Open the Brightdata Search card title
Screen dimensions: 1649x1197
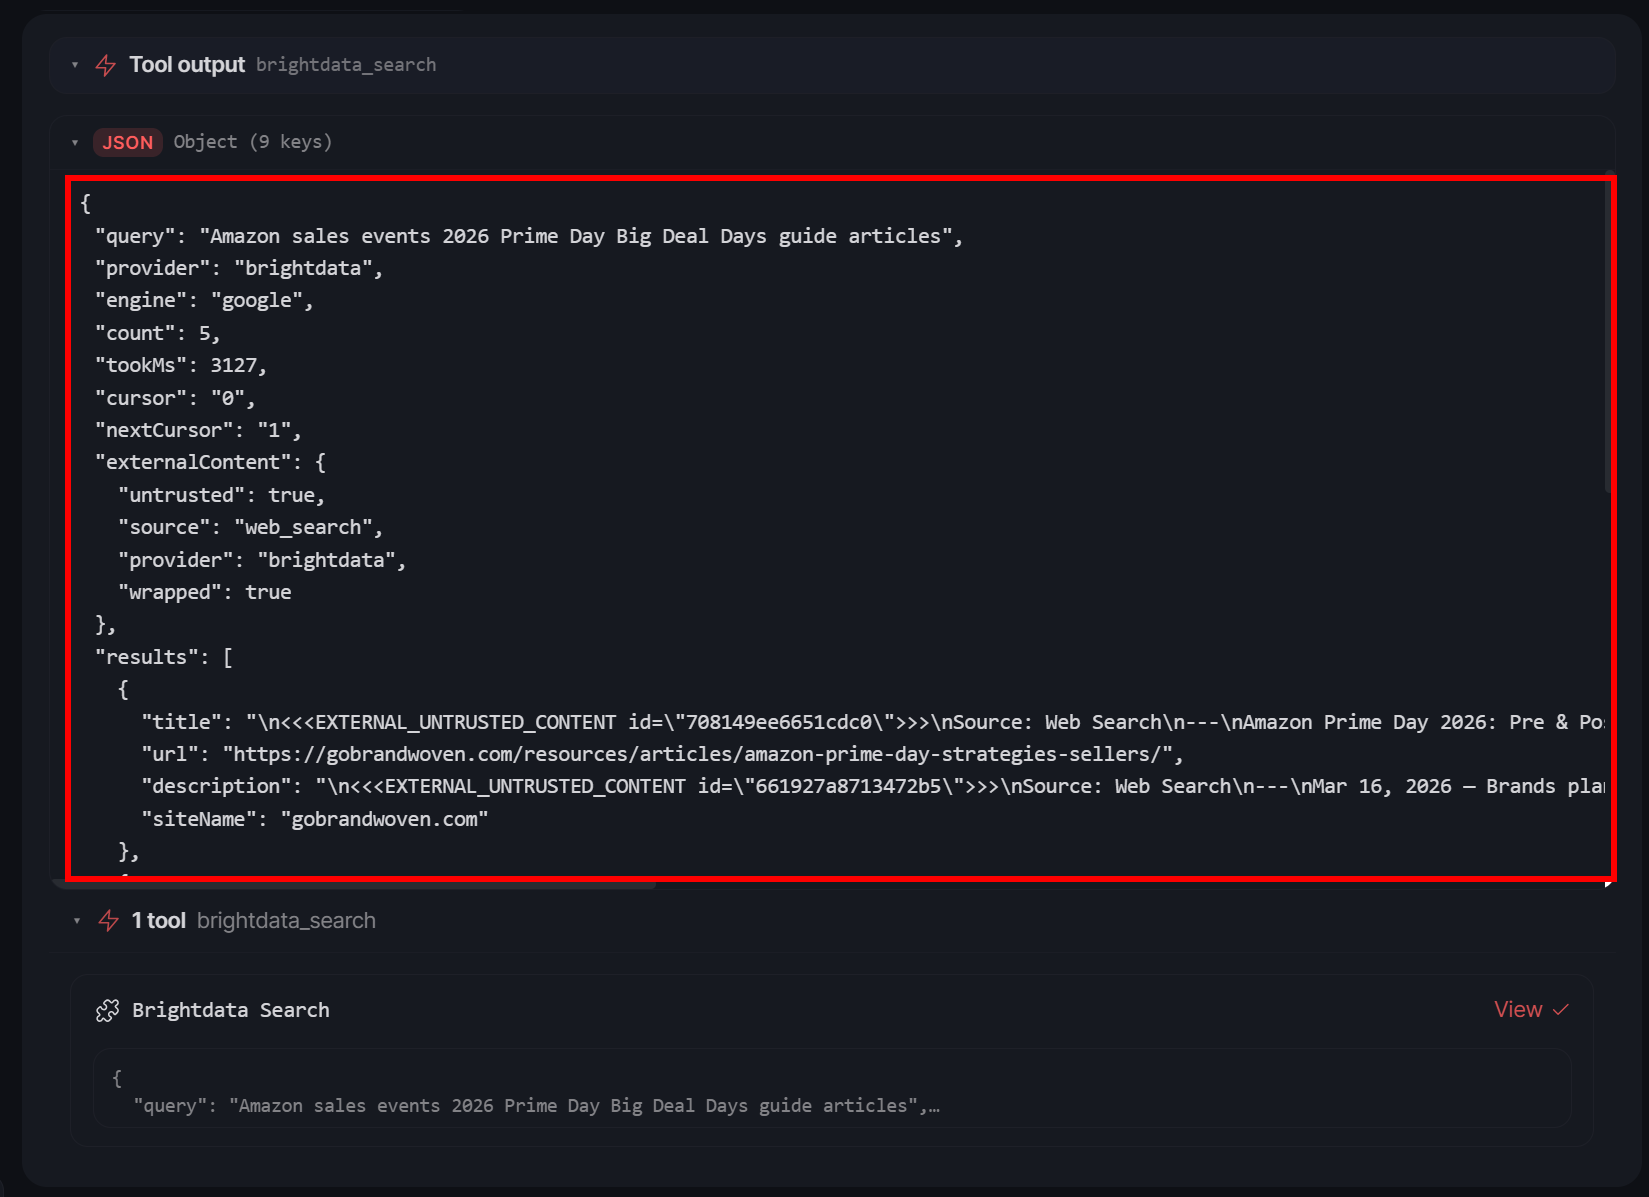pyautogui.click(x=231, y=1010)
